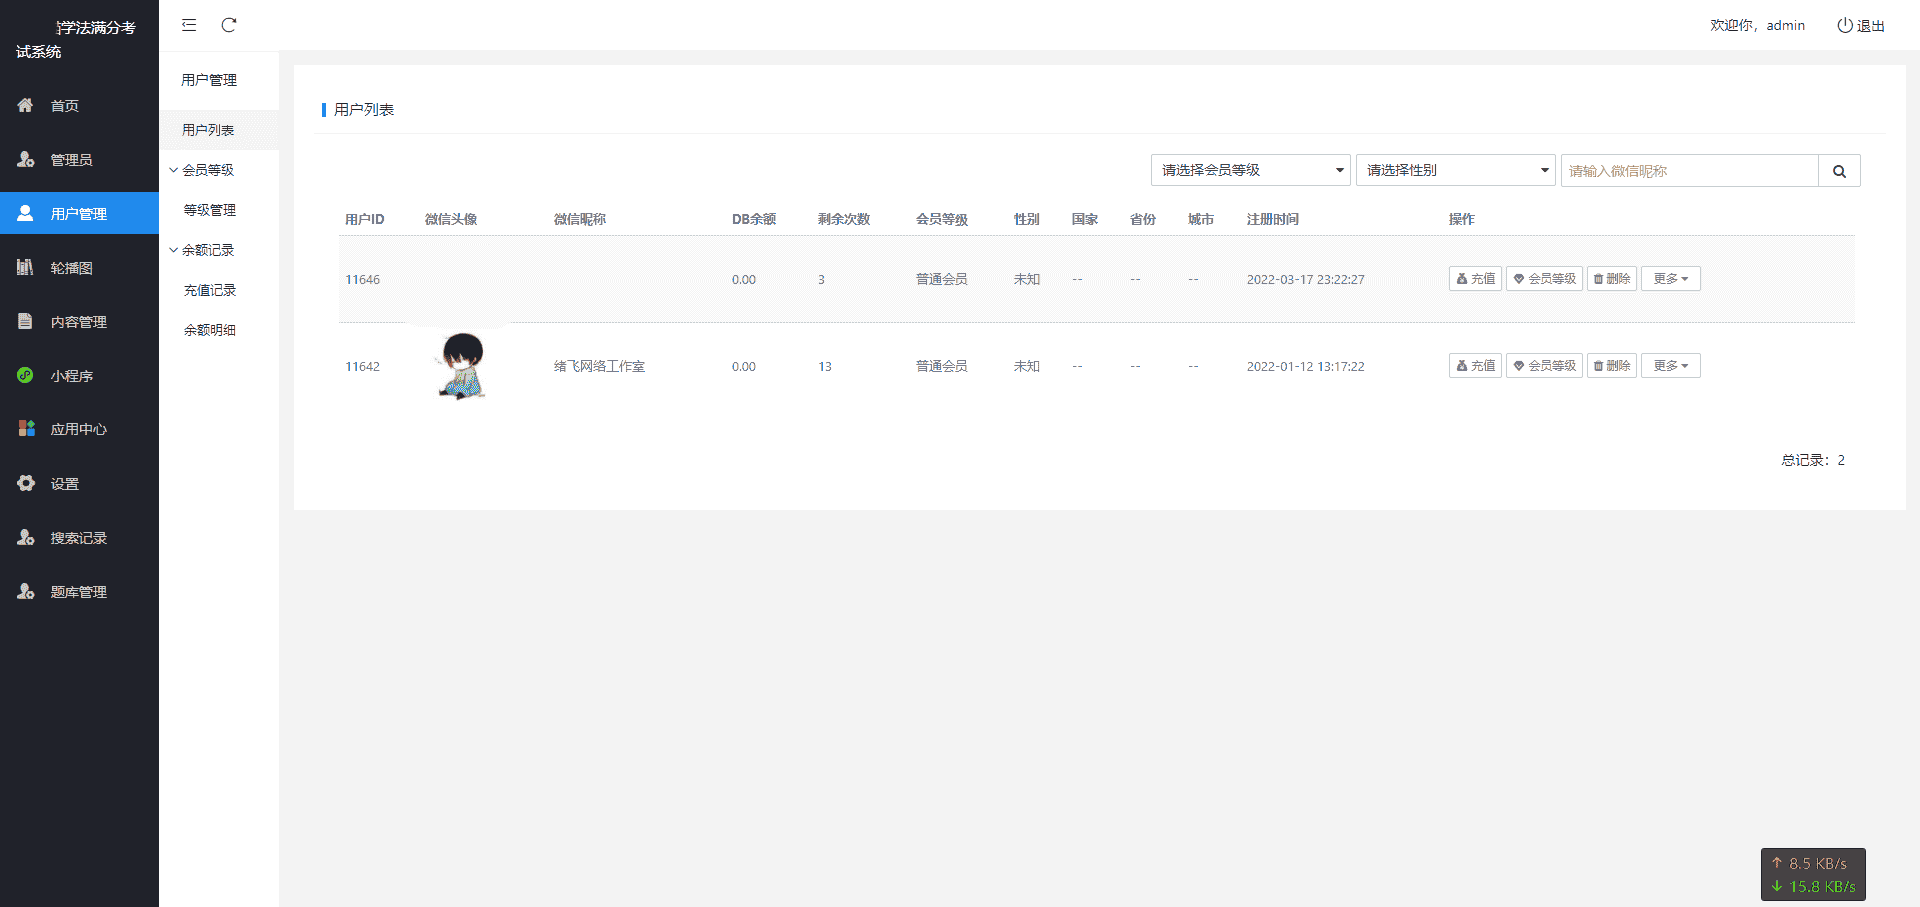The width and height of the screenshot is (1920, 907).
Task: Click the sidebar collapse icon in header
Action: click(x=189, y=25)
